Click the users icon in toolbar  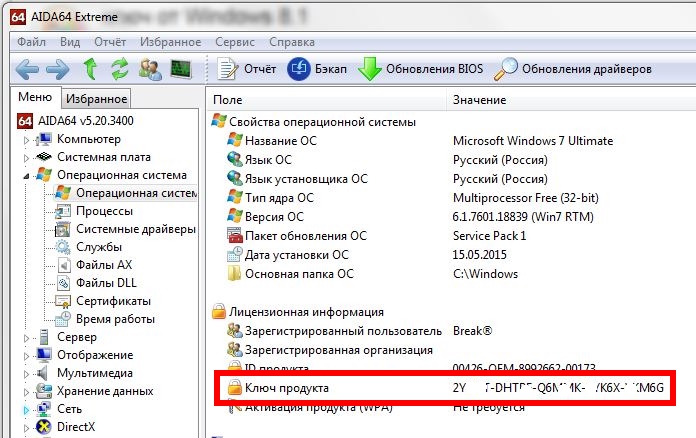[151, 69]
